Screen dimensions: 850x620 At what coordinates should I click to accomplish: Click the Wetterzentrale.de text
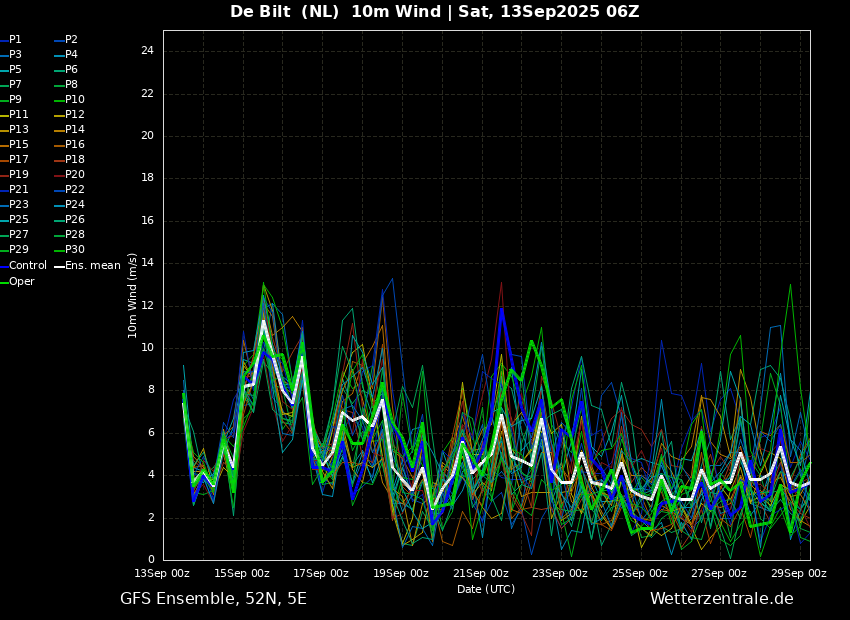pos(722,599)
